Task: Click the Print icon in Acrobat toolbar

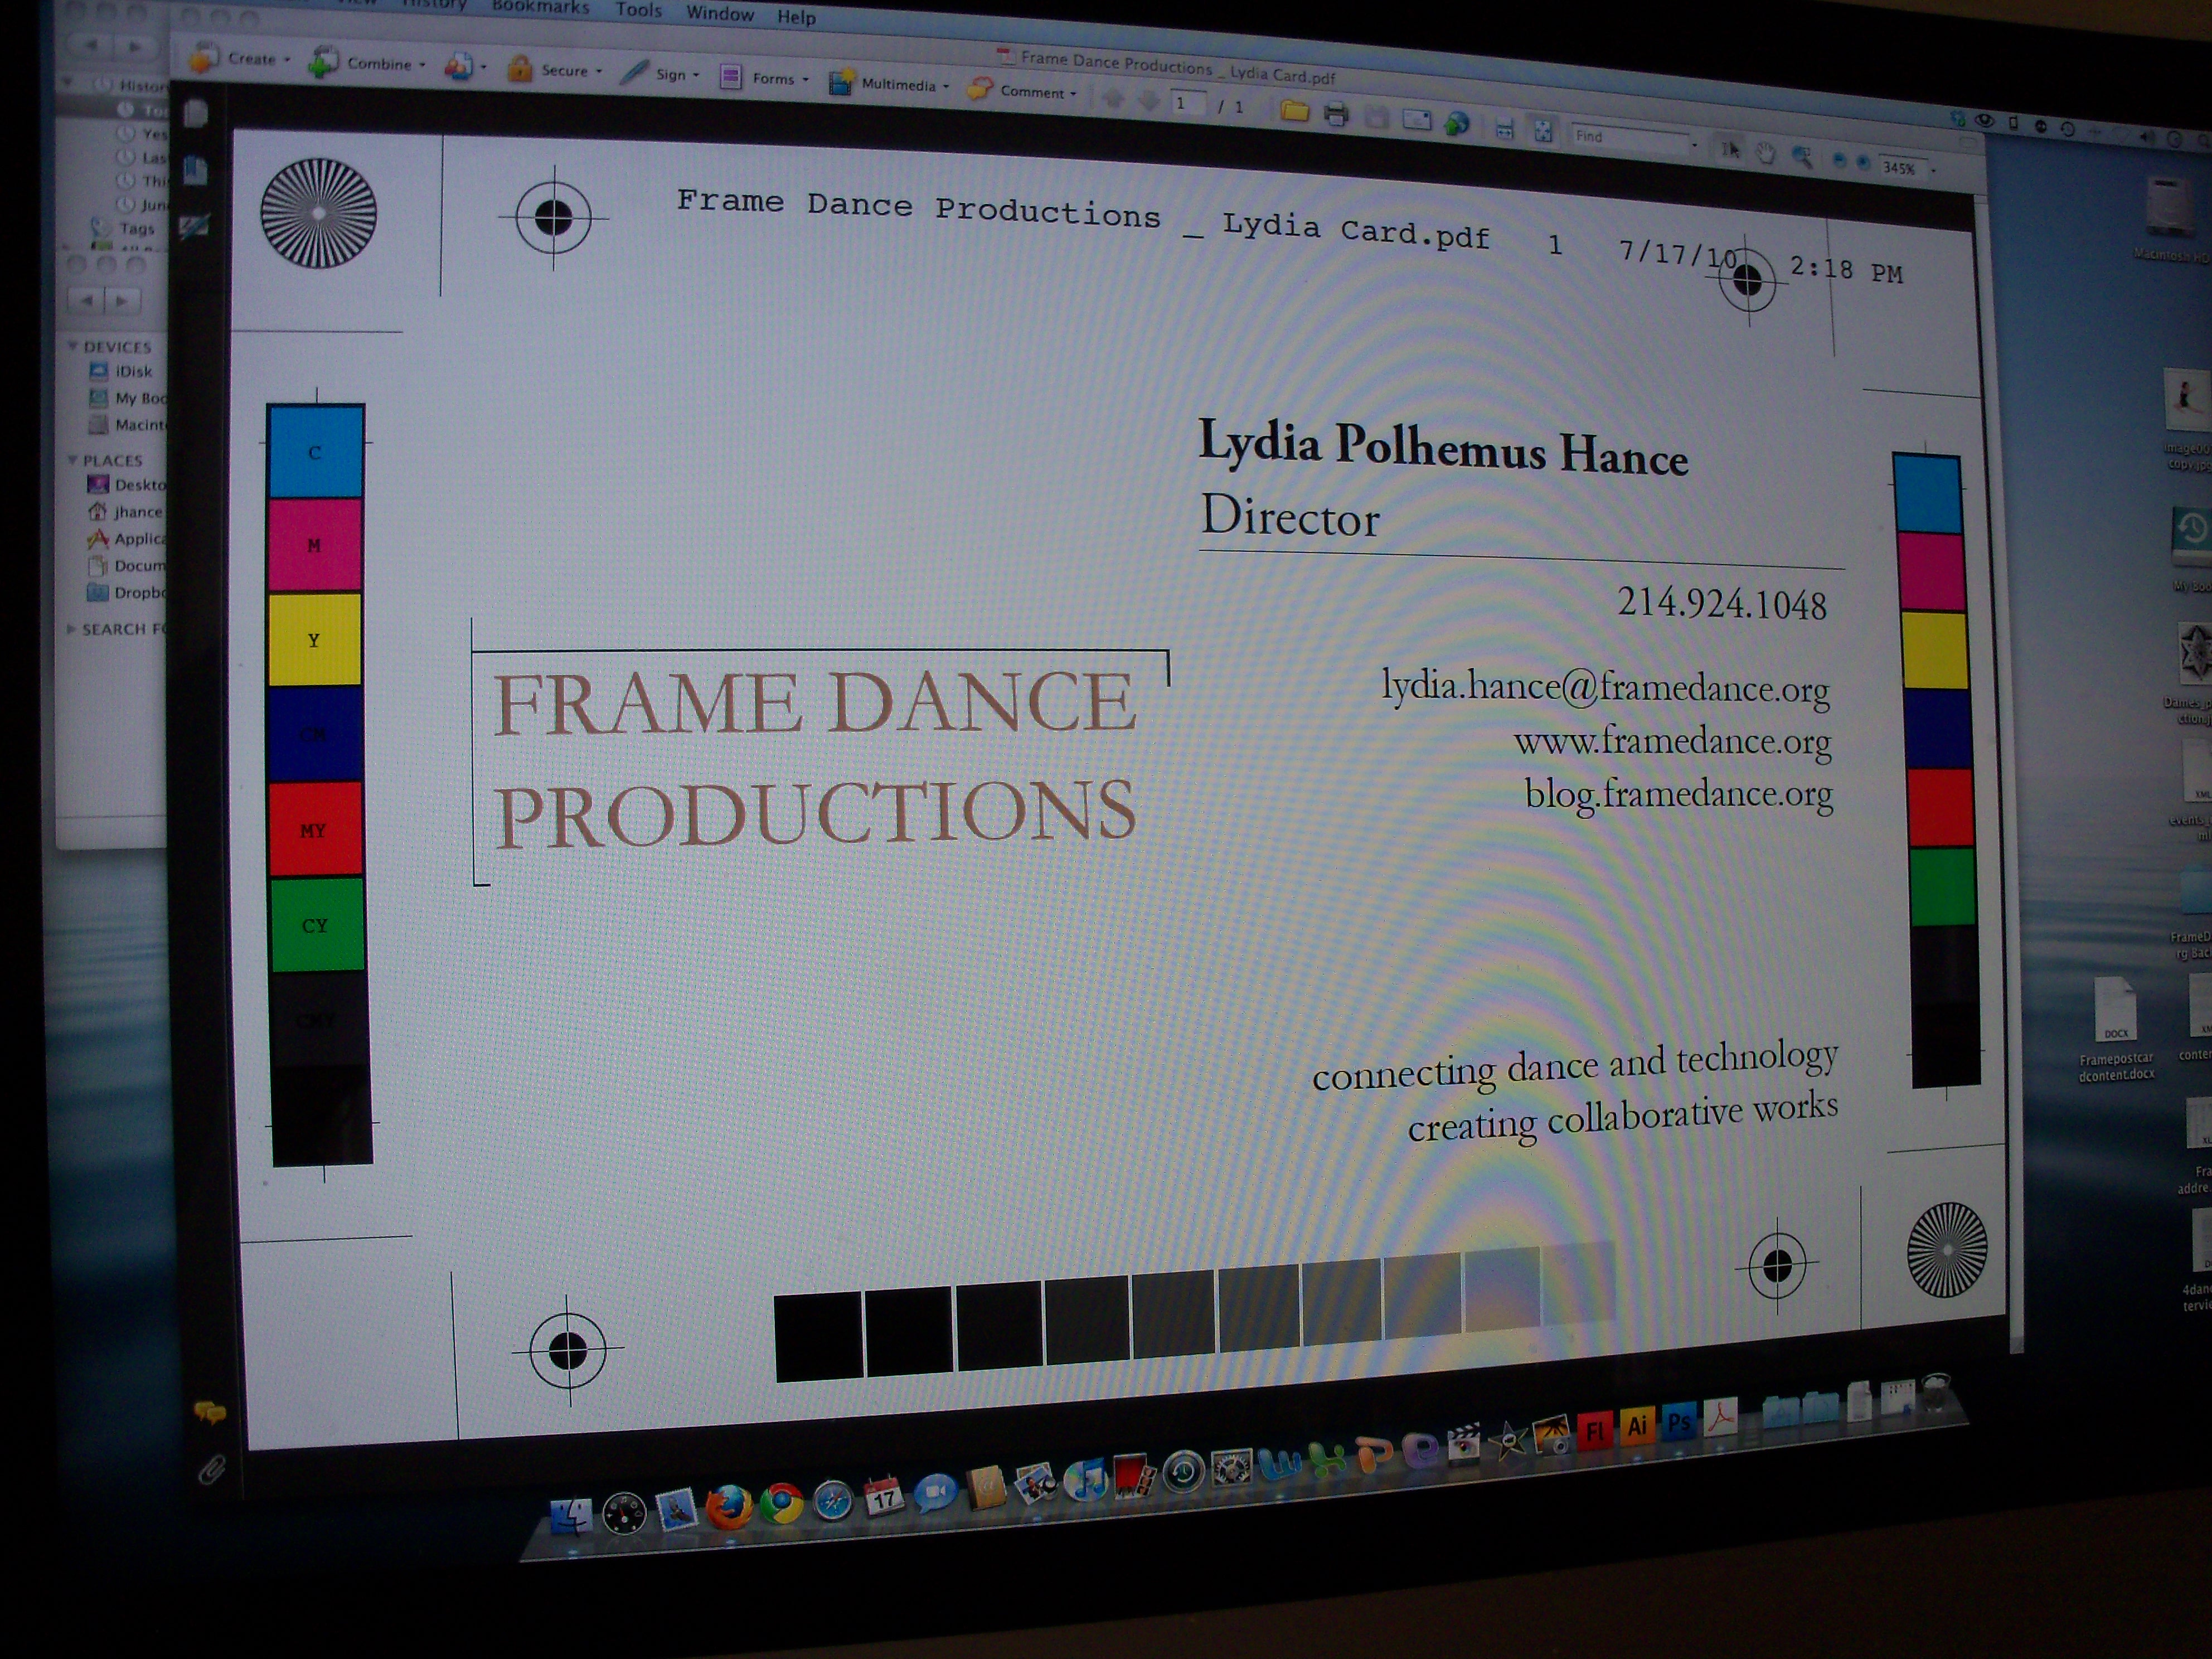Action: pyautogui.click(x=1336, y=115)
